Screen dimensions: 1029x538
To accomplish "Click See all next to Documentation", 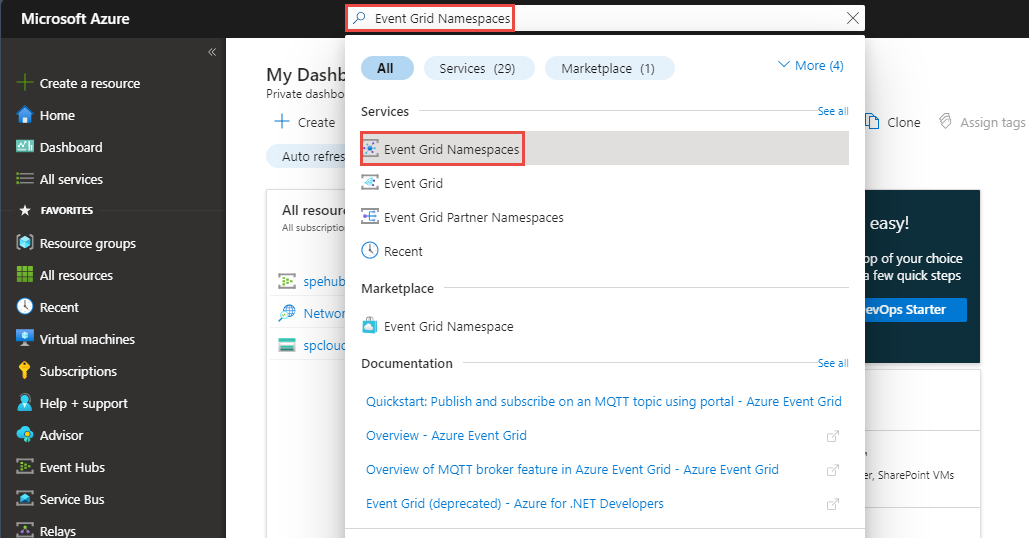I will [x=833, y=363].
